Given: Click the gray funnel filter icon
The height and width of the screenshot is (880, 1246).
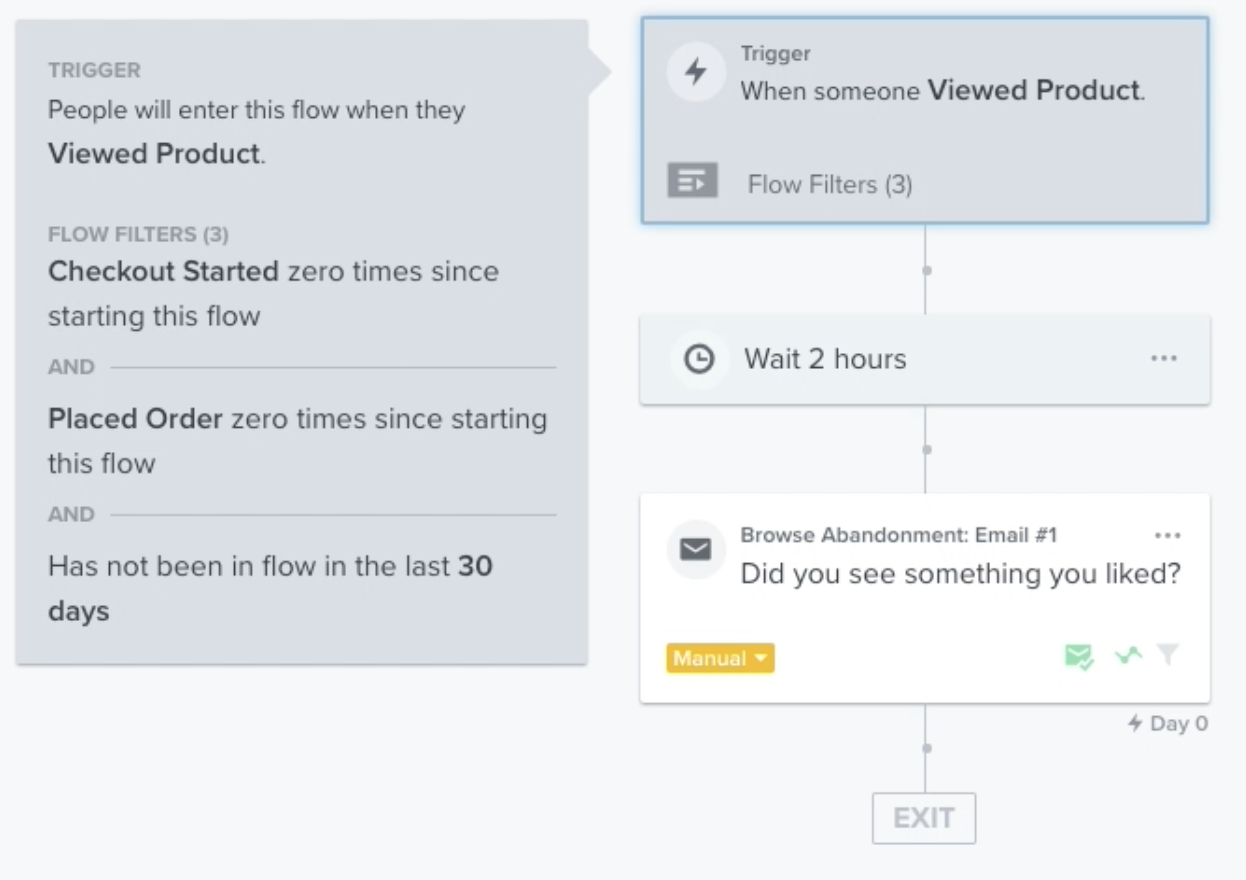Looking at the screenshot, I should 1167,655.
